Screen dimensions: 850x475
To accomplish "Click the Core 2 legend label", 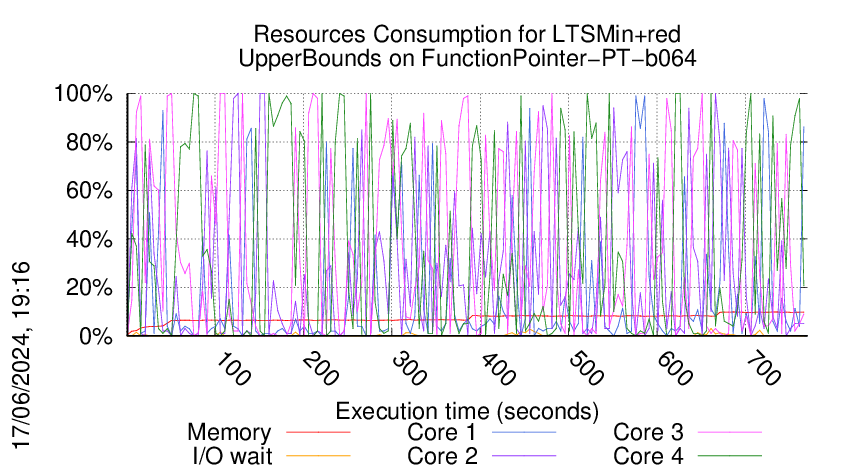I will click(x=442, y=457).
